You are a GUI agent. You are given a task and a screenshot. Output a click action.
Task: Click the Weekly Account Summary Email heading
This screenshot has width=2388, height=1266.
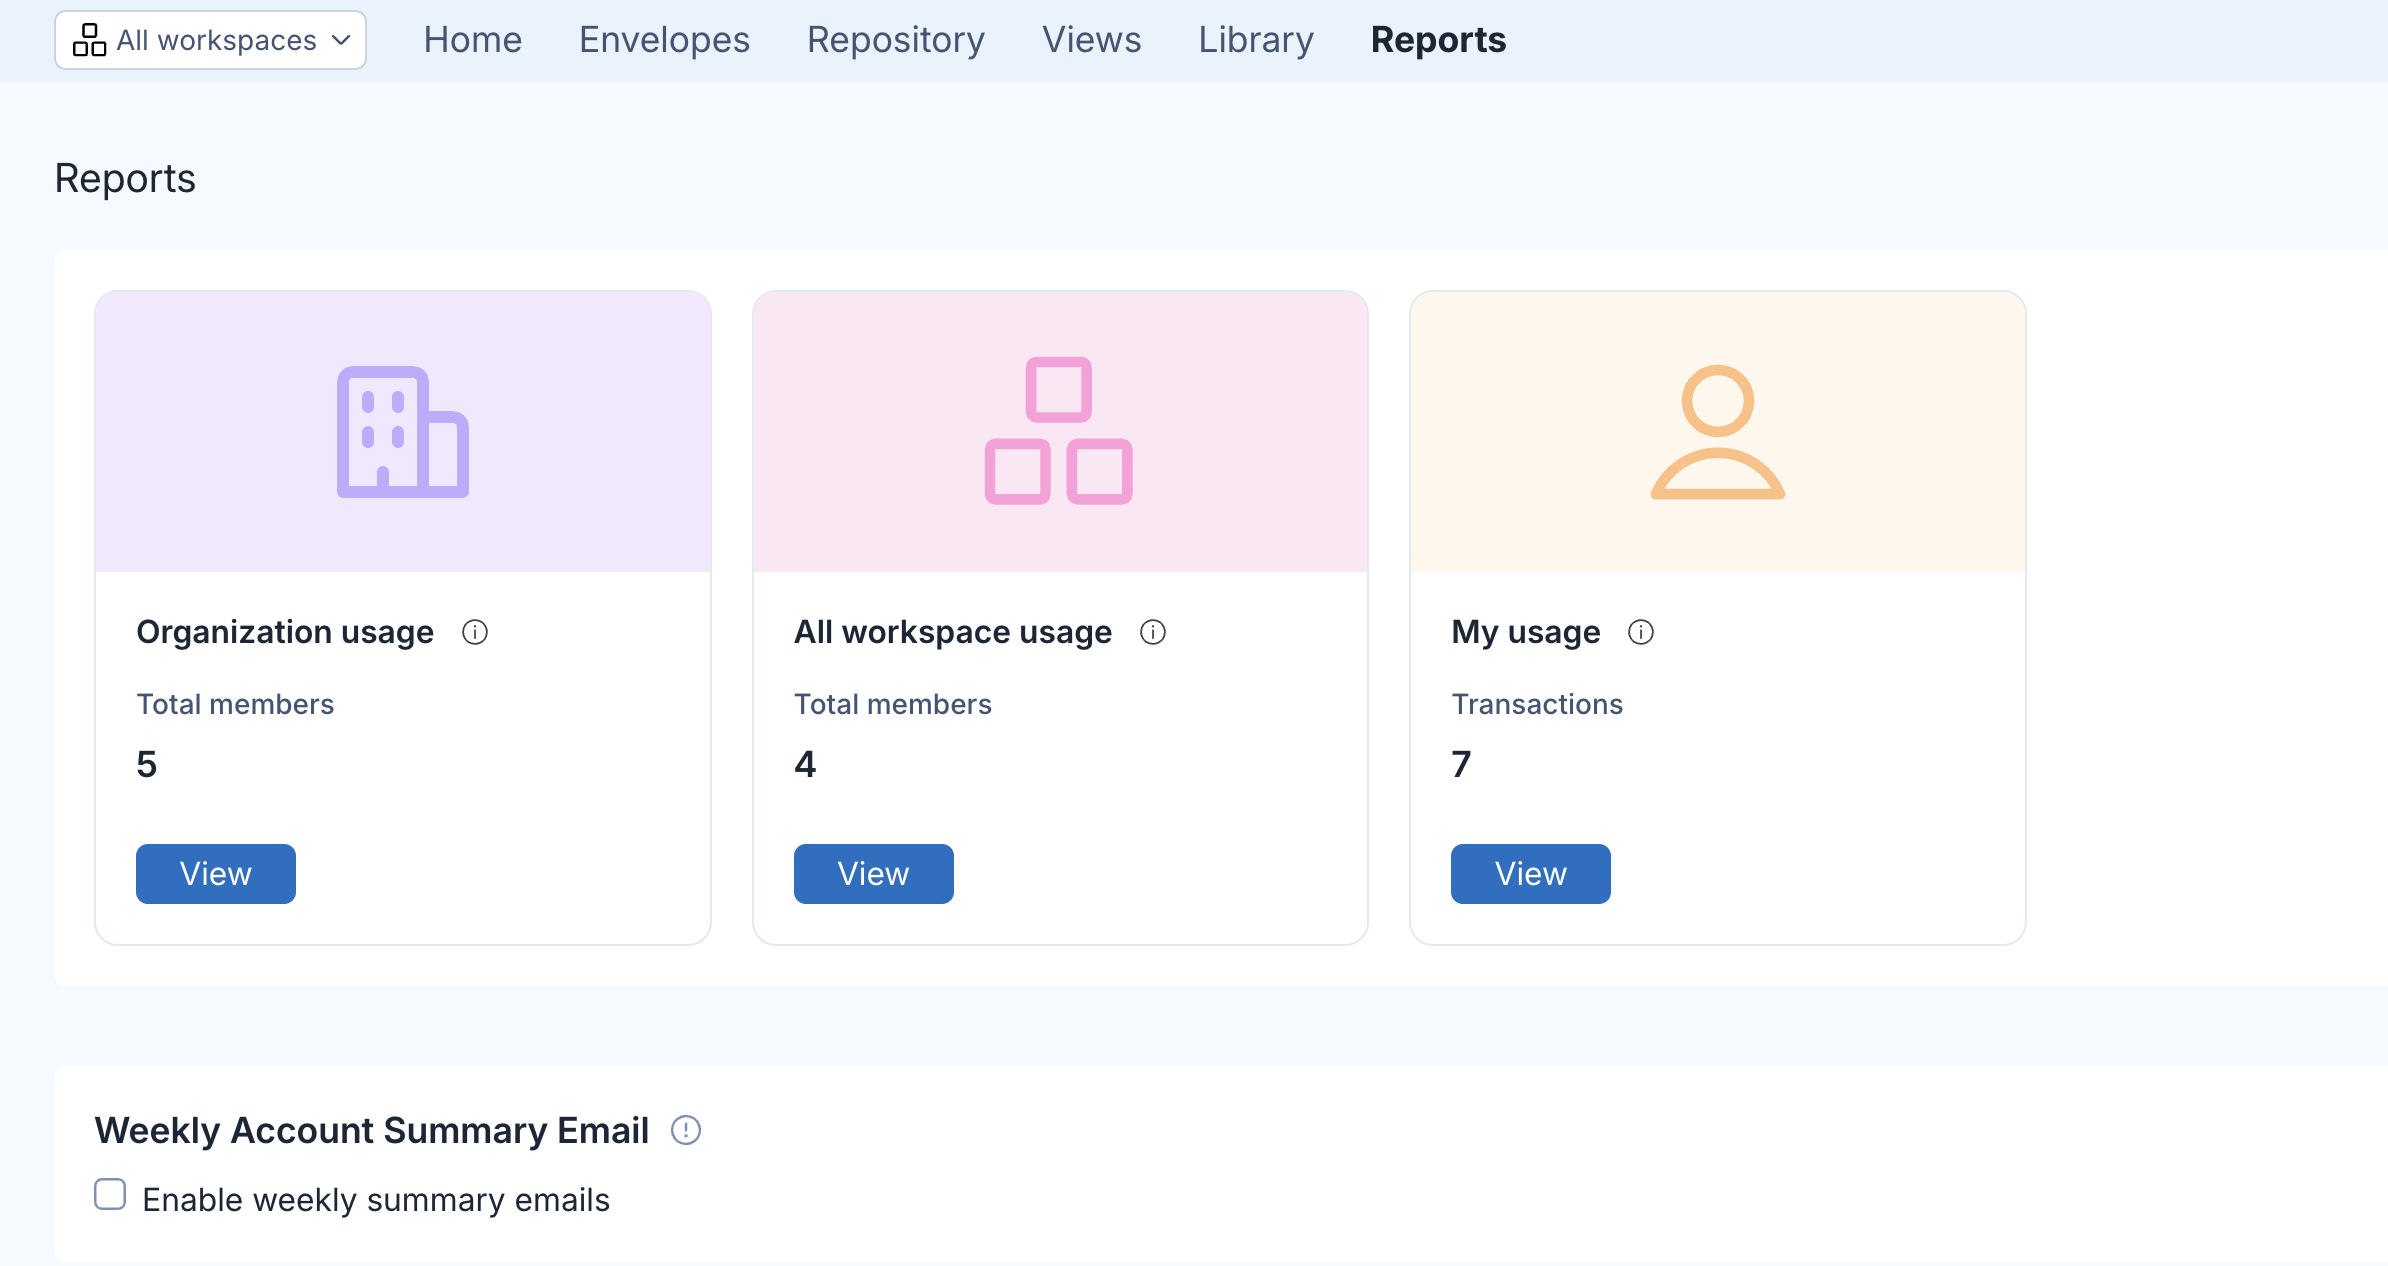372,1130
